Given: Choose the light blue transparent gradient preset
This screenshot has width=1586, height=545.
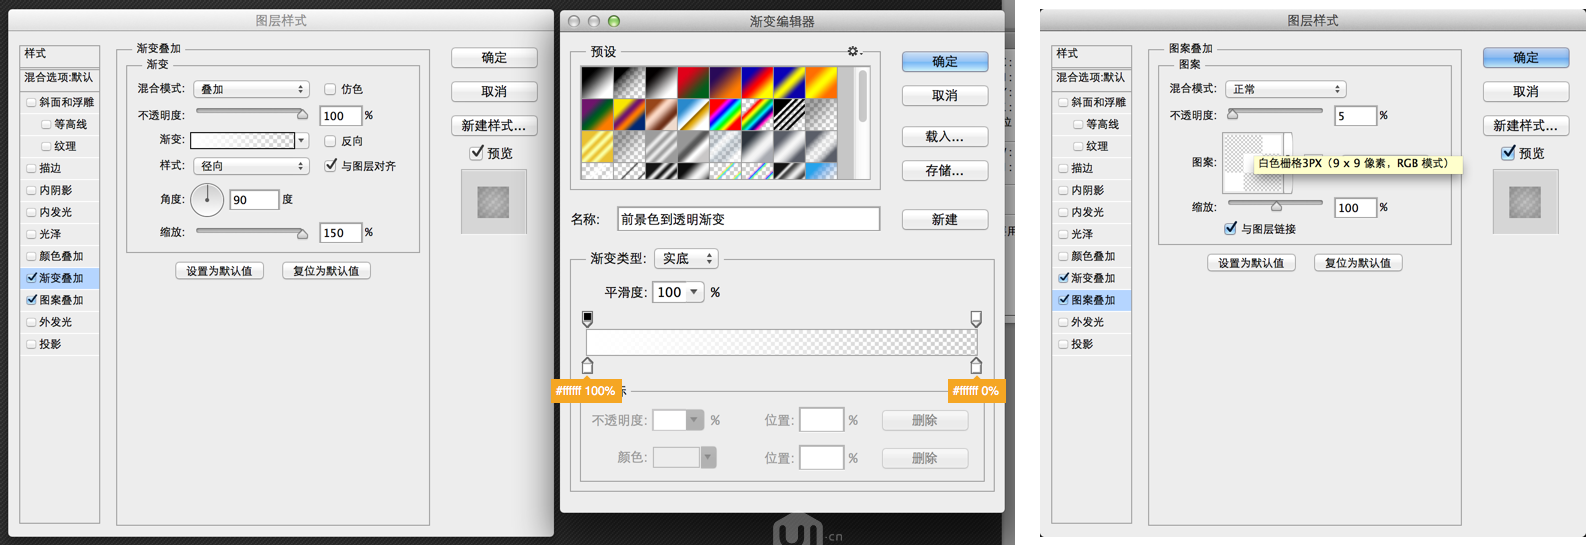Looking at the screenshot, I should click(x=821, y=171).
